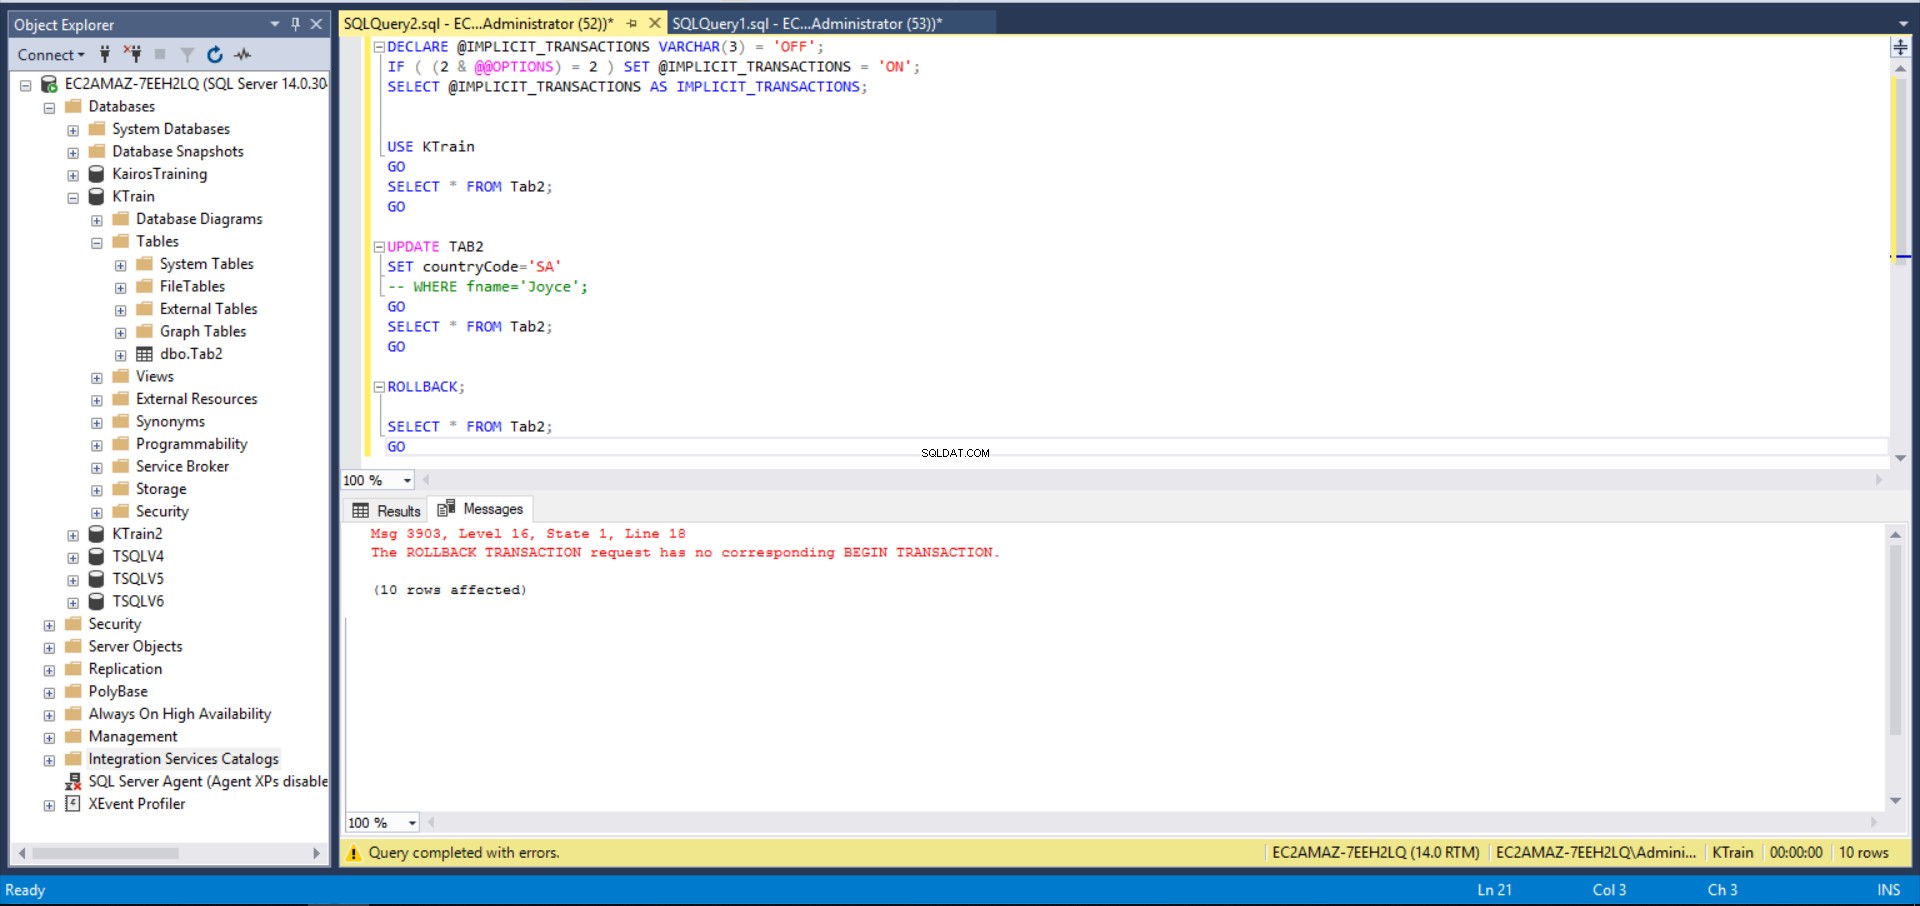Pin the SQLQuery2.sql tab
The height and width of the screenshot is (906, 1920).
[632, 23]
